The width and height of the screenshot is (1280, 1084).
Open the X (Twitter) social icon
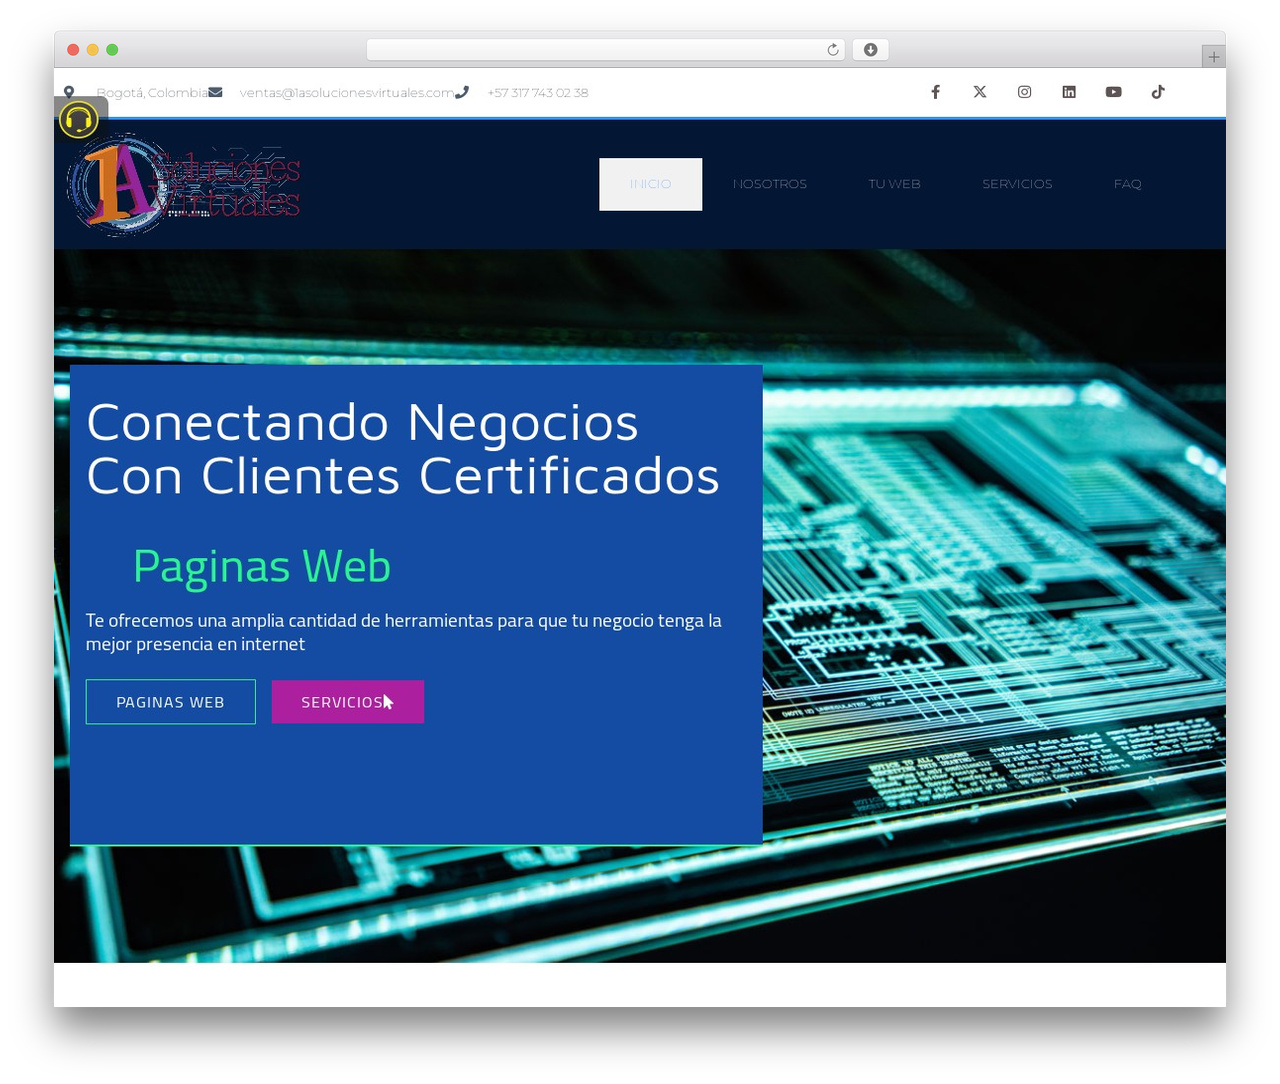pyautogui.click(x=980, y=92)
